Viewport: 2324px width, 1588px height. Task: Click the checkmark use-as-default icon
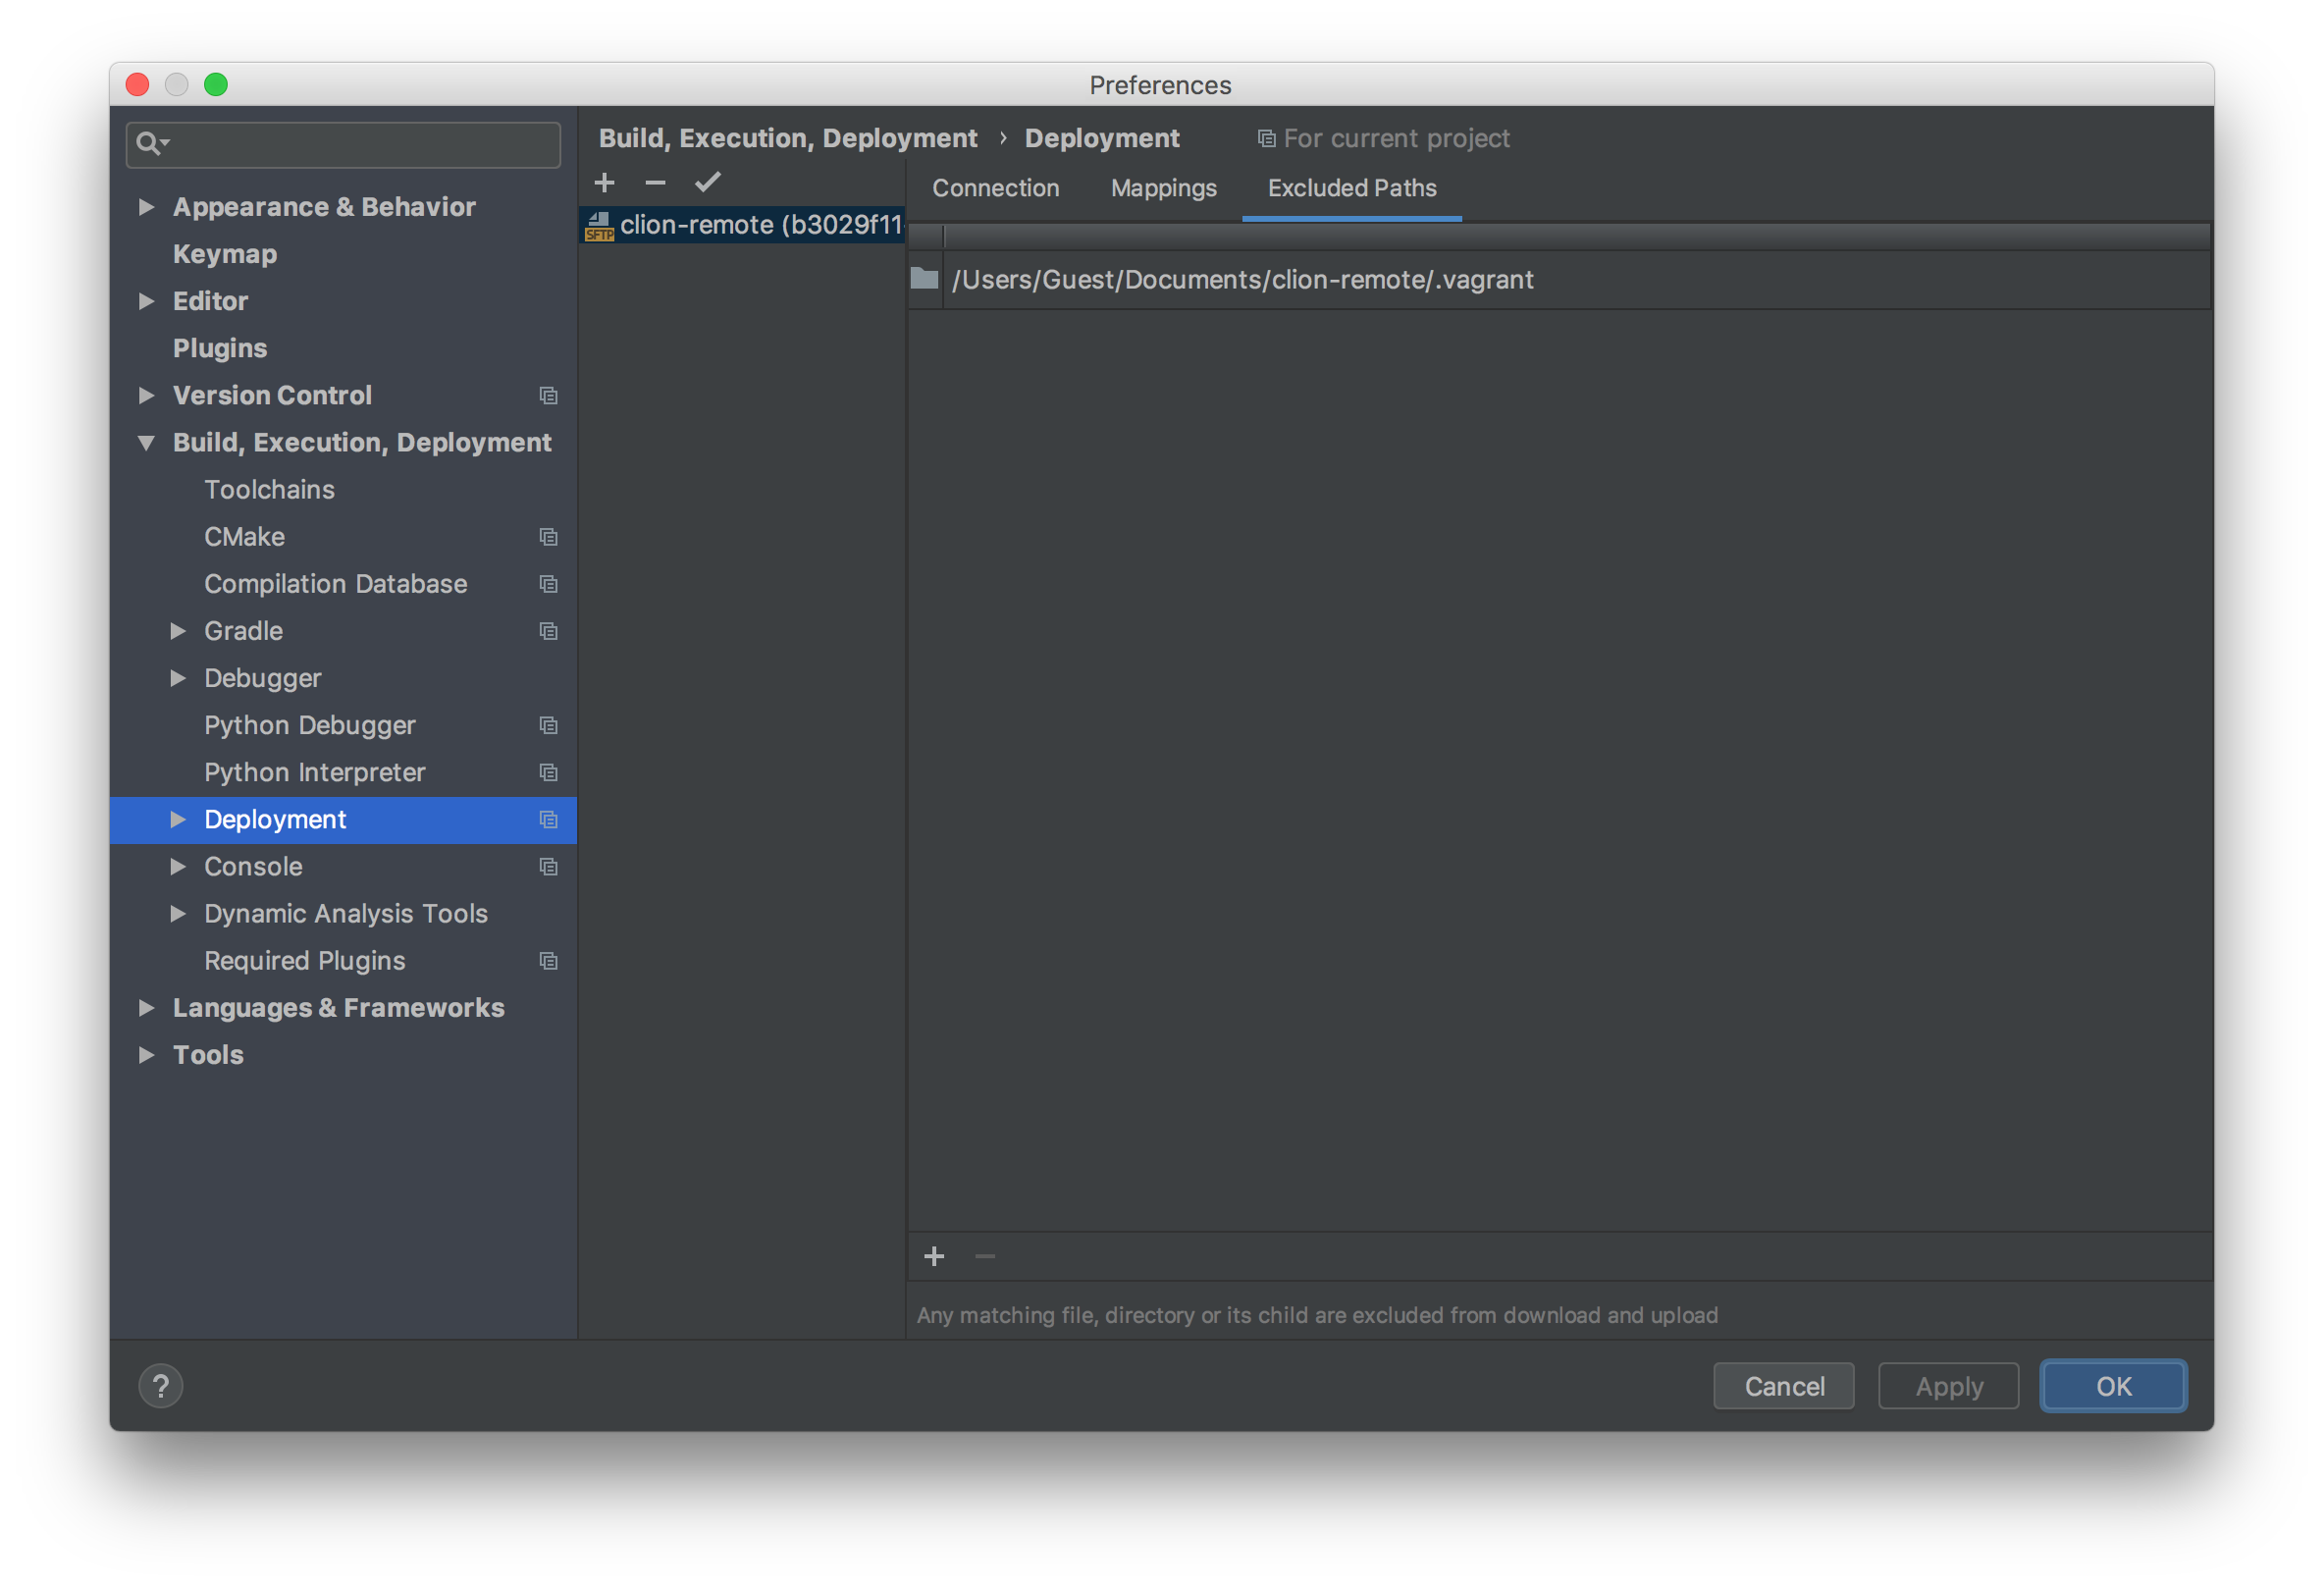coord(708,182)
